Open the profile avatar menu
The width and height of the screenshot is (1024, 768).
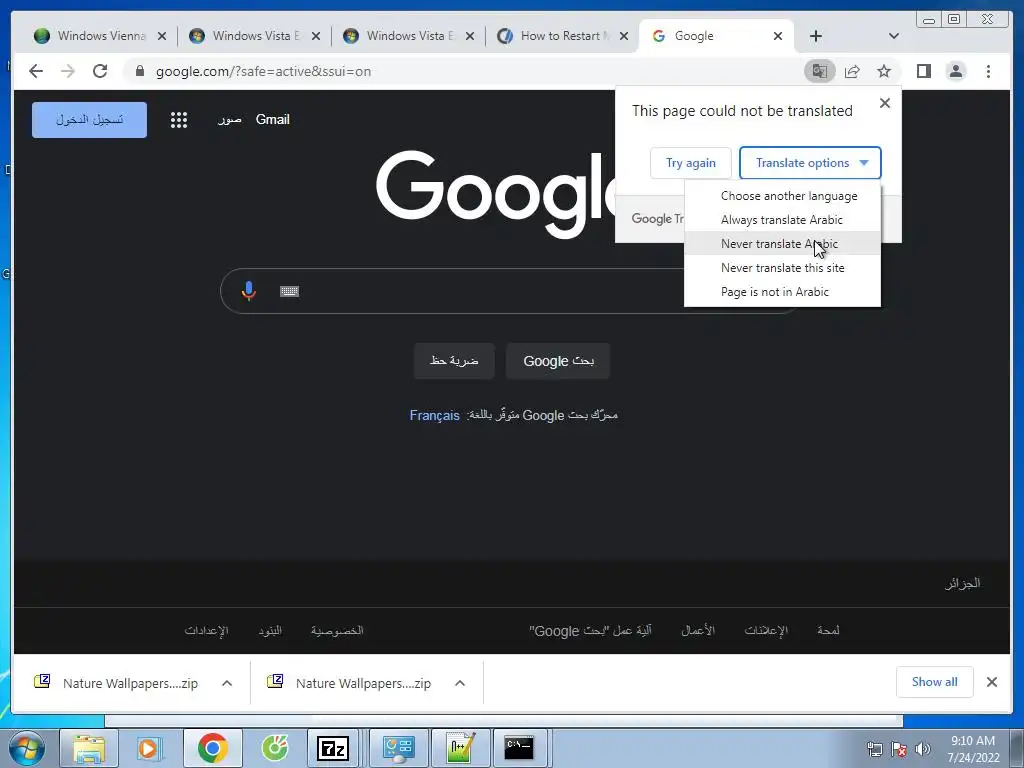tap(956, 71)
